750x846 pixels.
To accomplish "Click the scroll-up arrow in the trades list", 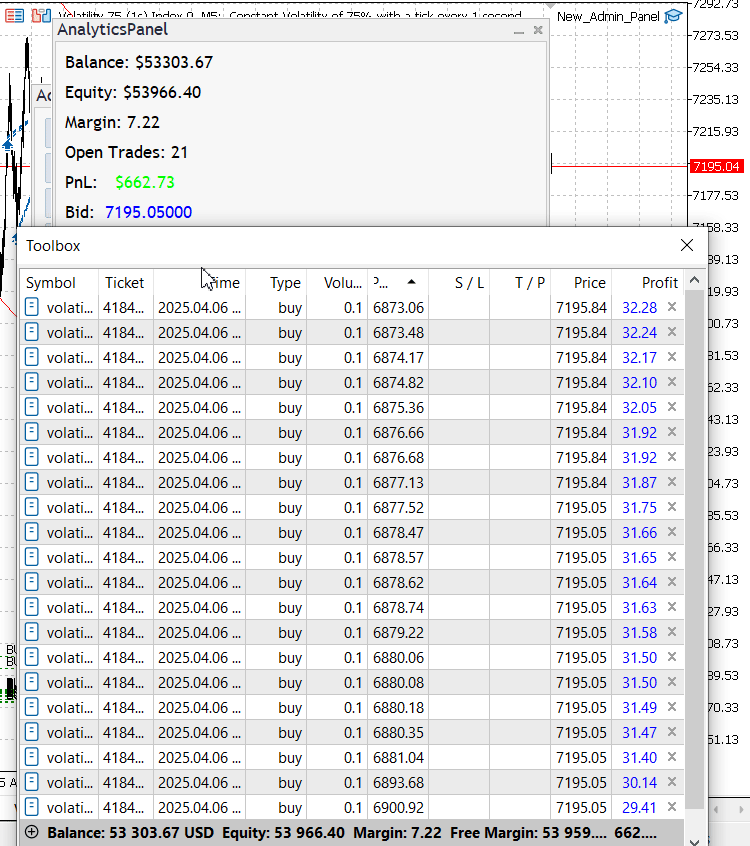I will tap(695, 280).
